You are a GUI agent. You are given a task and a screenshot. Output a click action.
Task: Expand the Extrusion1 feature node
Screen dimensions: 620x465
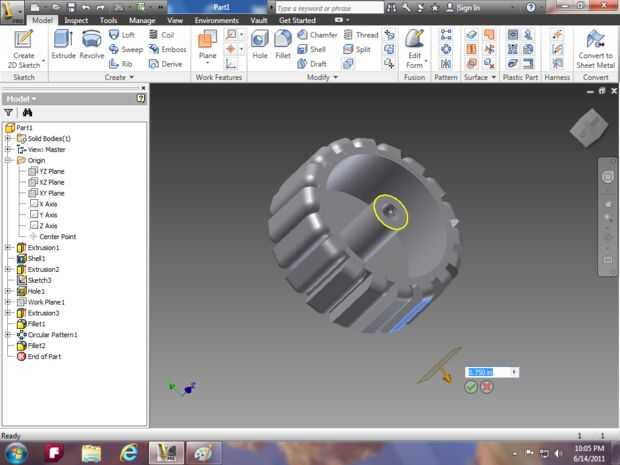(x=8, y=248)
